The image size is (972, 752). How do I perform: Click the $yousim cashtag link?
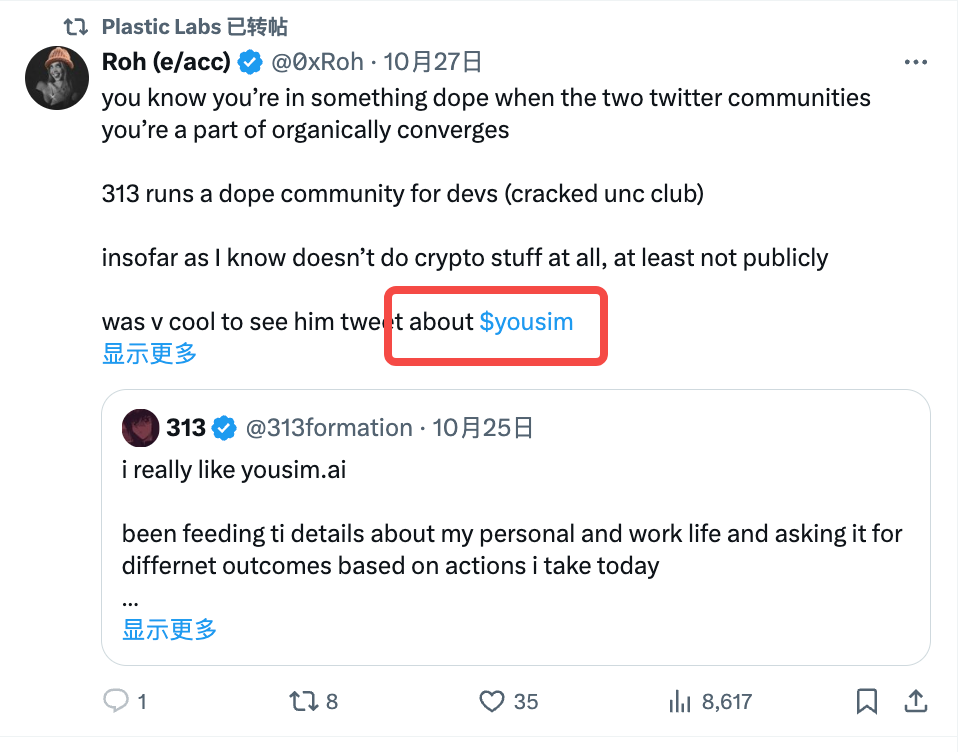(x=526, y=322)
